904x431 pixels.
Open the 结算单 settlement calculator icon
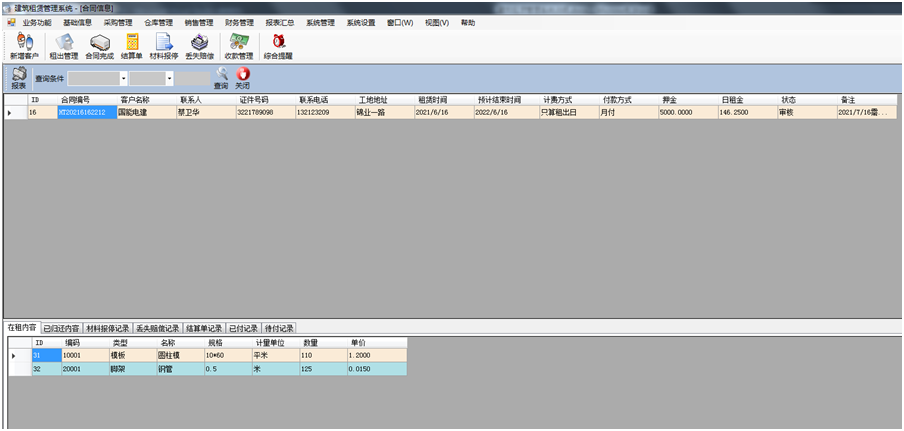(131, 45)
